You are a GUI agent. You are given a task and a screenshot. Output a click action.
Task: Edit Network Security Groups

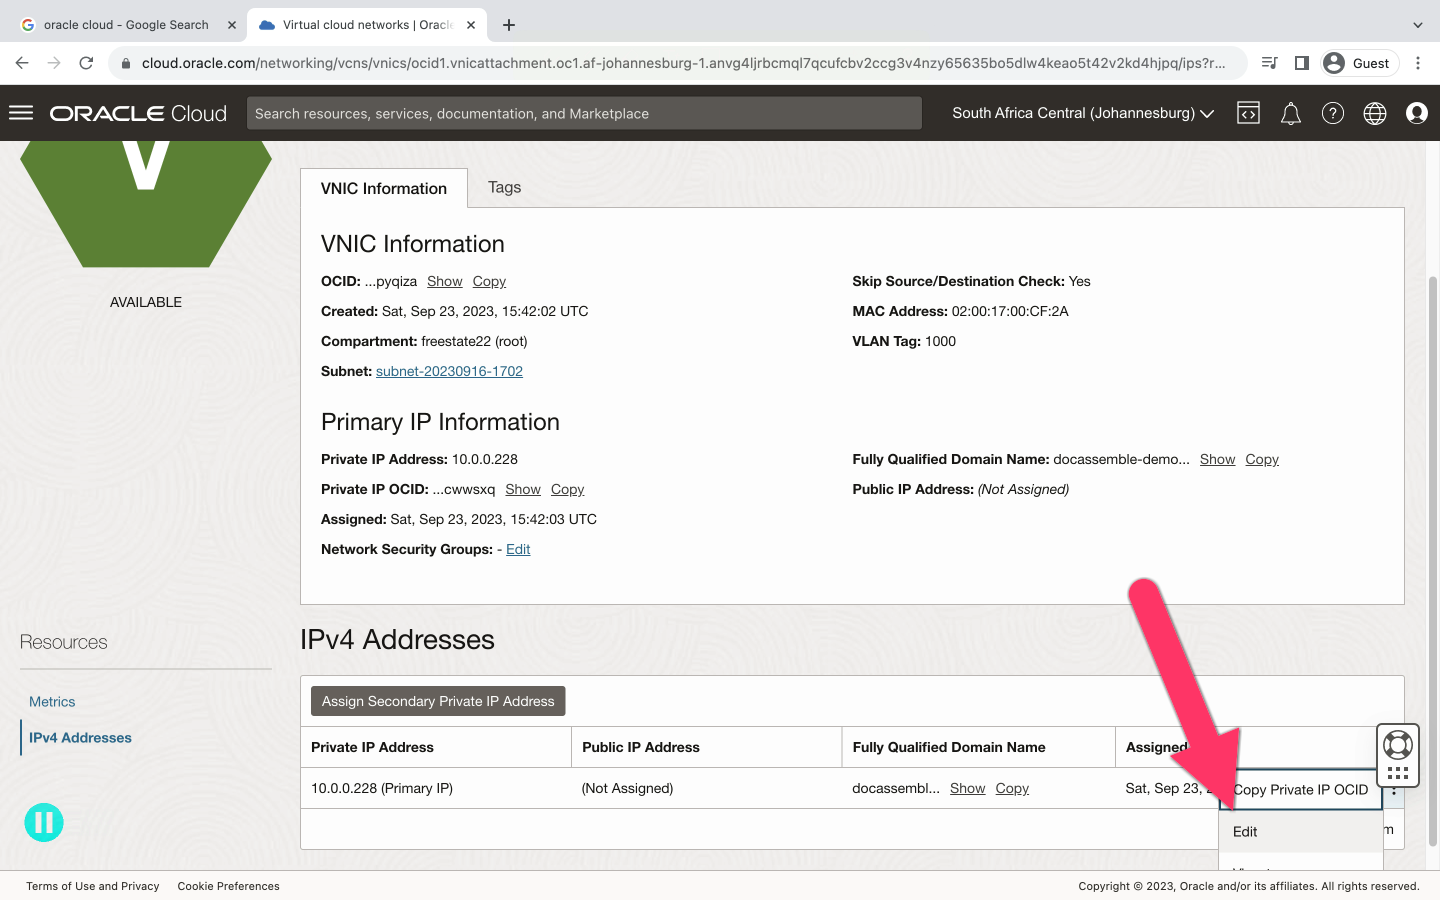tap(518, 550)
